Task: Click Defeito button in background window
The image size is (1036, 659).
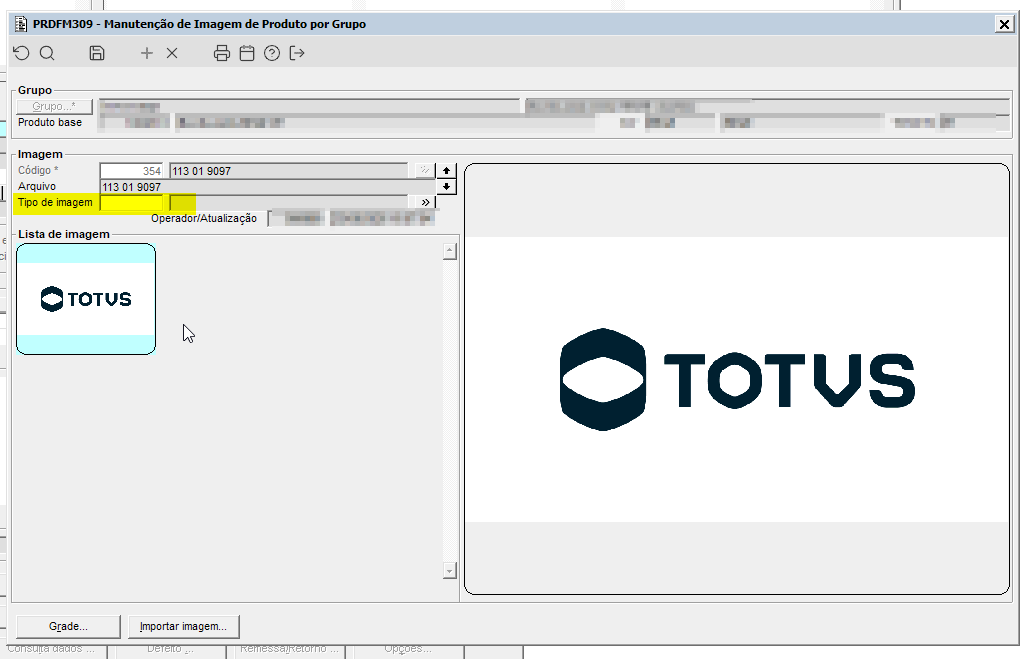Action: pos(170,649)
